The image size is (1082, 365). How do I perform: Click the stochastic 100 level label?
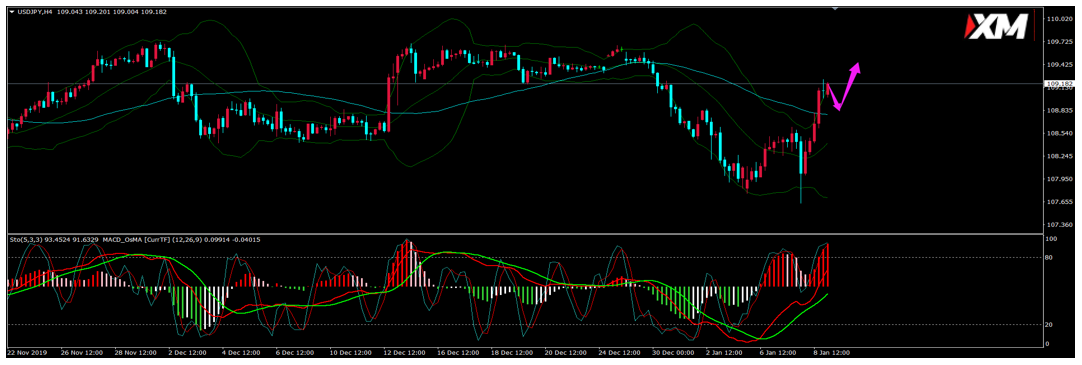[x=1052, y=239]
